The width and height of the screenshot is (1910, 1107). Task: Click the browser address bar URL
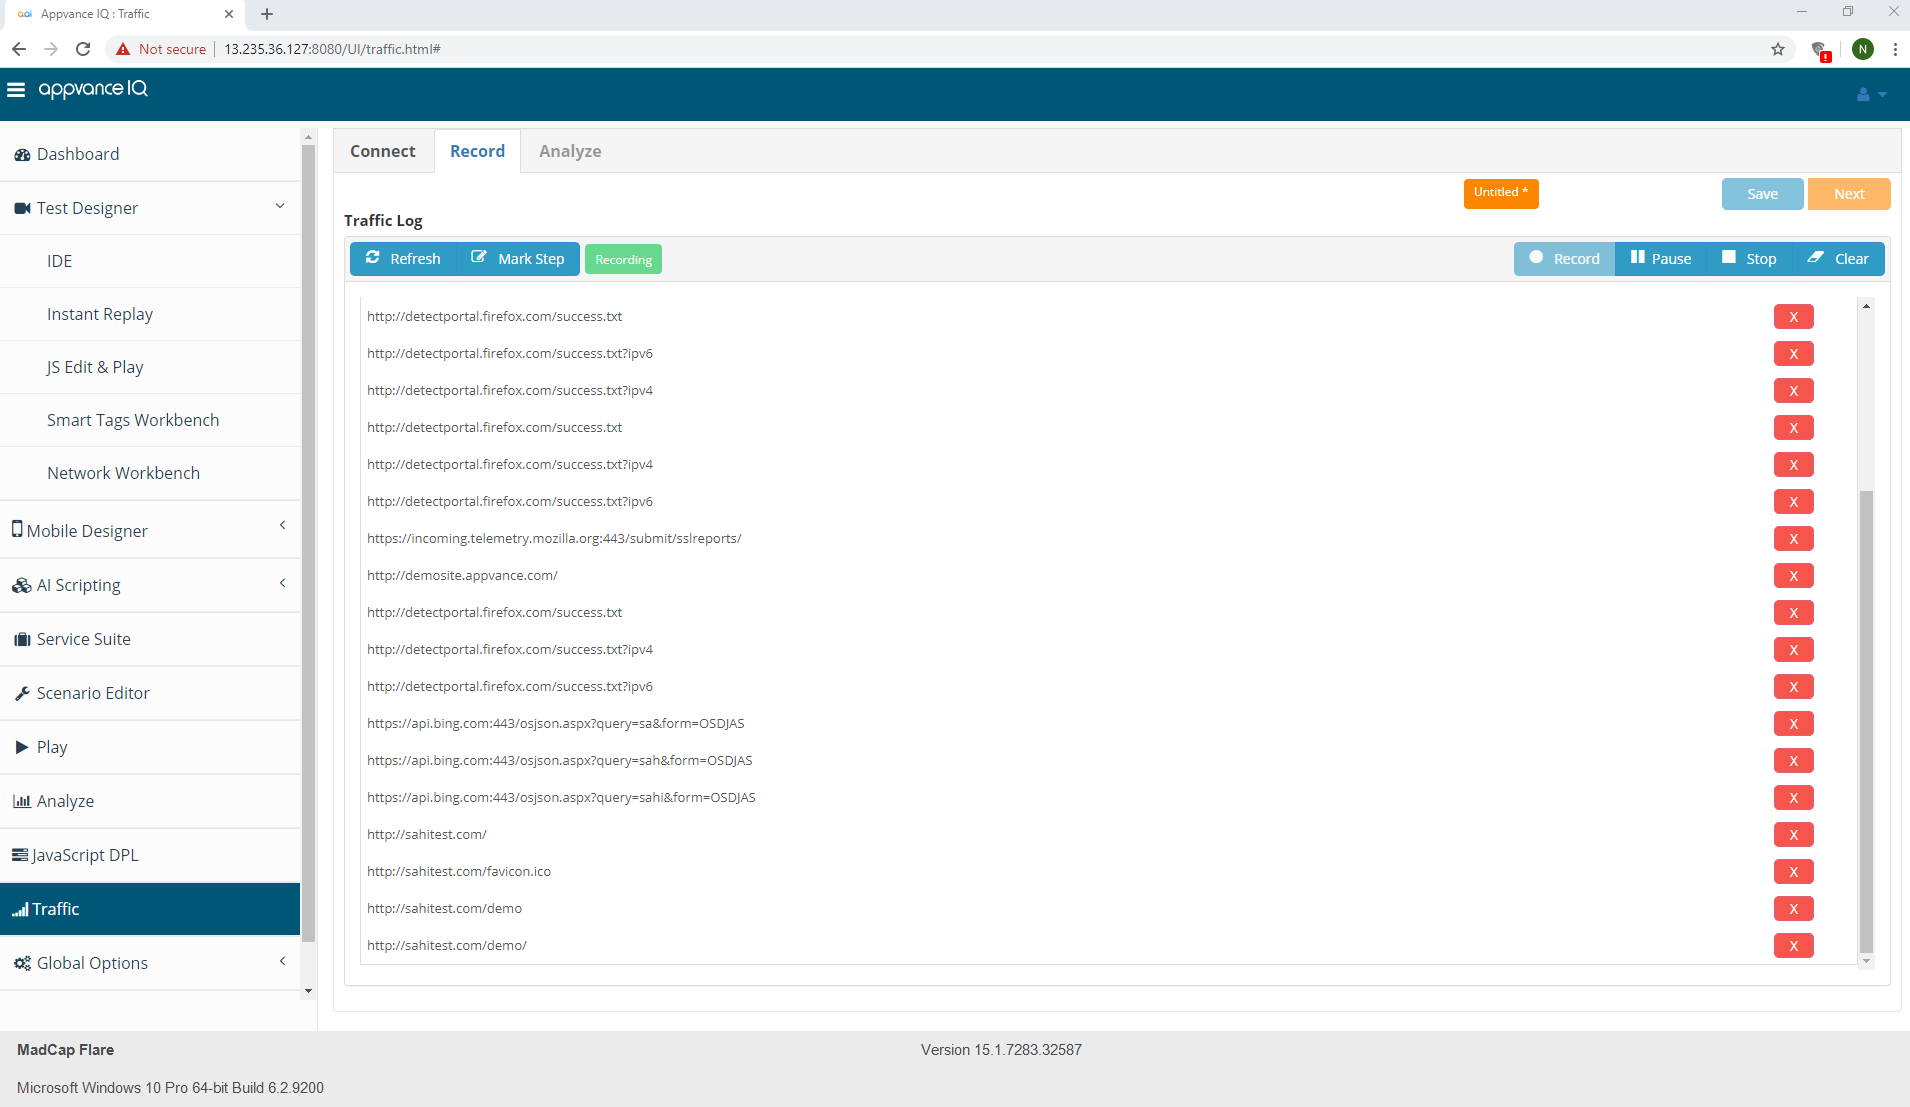pos(332,49)
